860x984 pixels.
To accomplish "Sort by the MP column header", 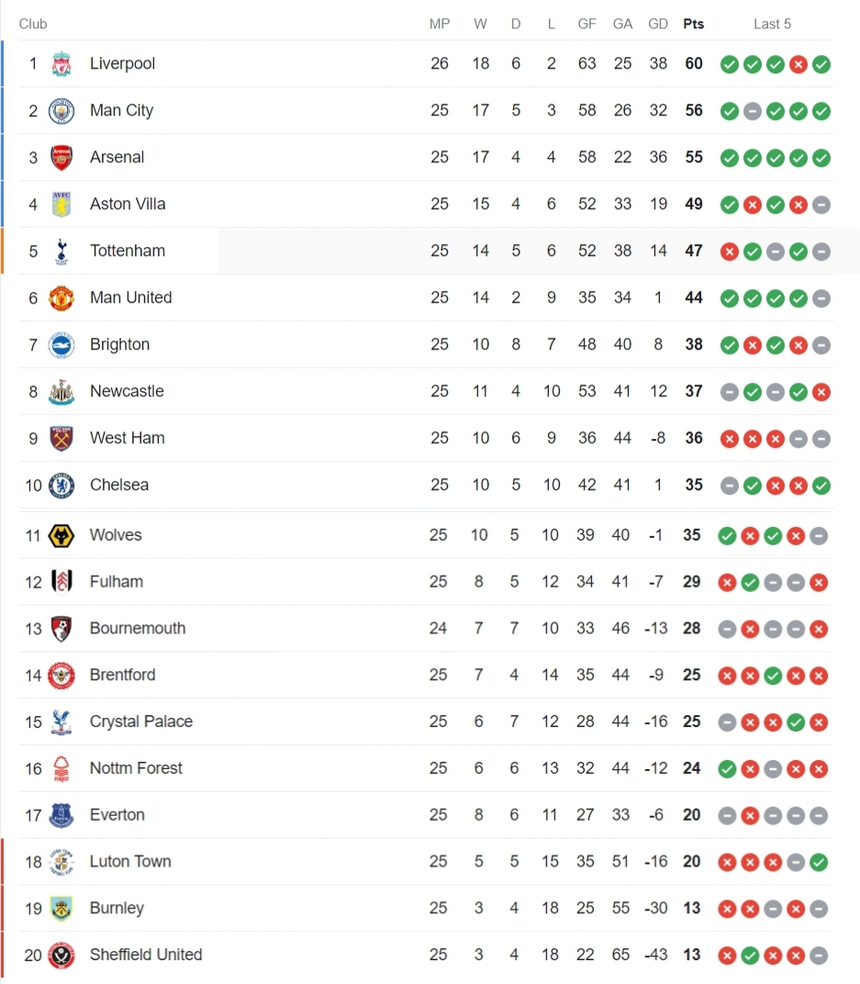I will (x=439, y=23).
